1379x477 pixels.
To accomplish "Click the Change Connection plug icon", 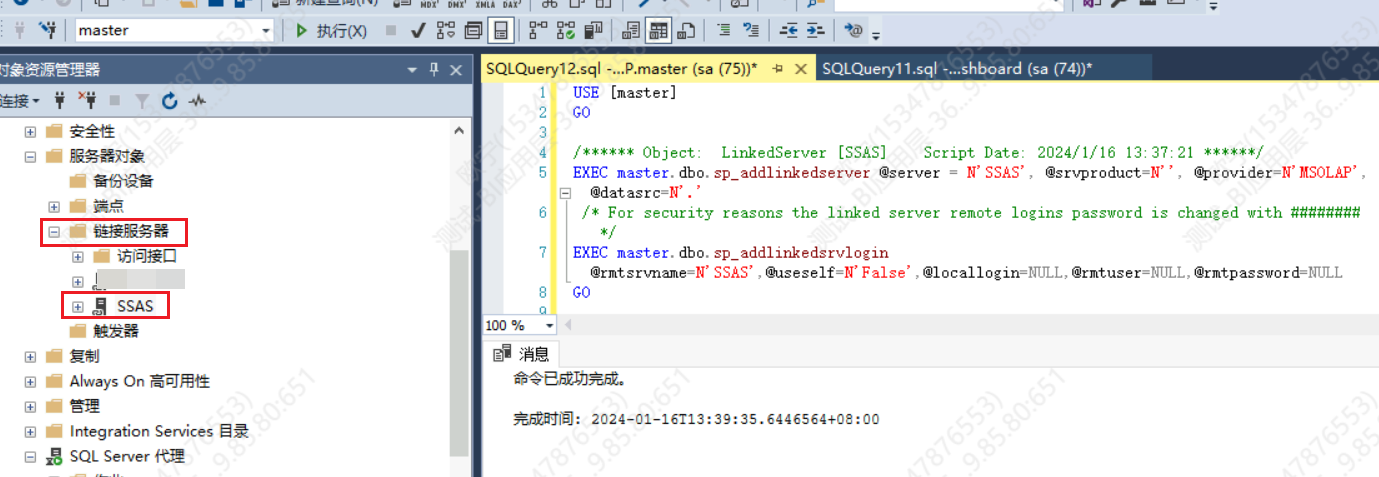I will point(47,30).
